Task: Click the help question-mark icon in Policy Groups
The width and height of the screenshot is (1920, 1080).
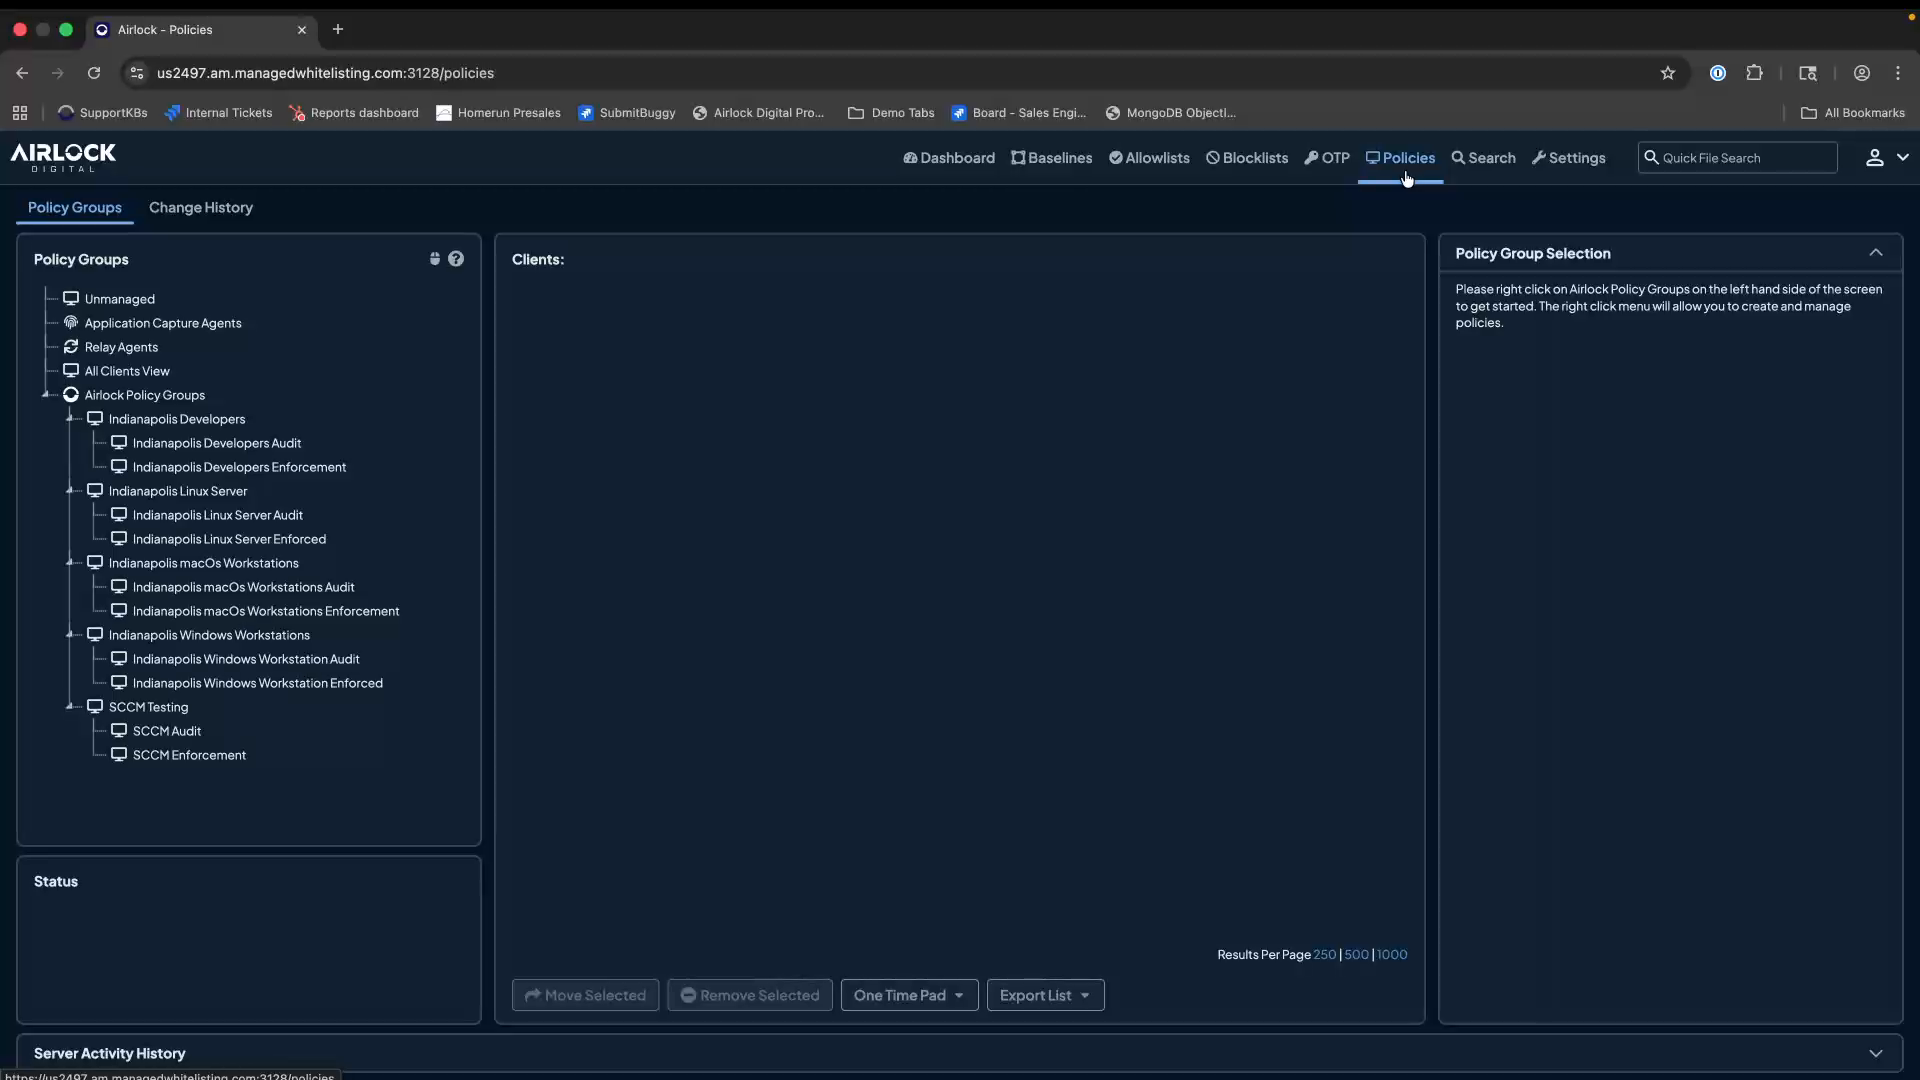Action: (457, 259)
